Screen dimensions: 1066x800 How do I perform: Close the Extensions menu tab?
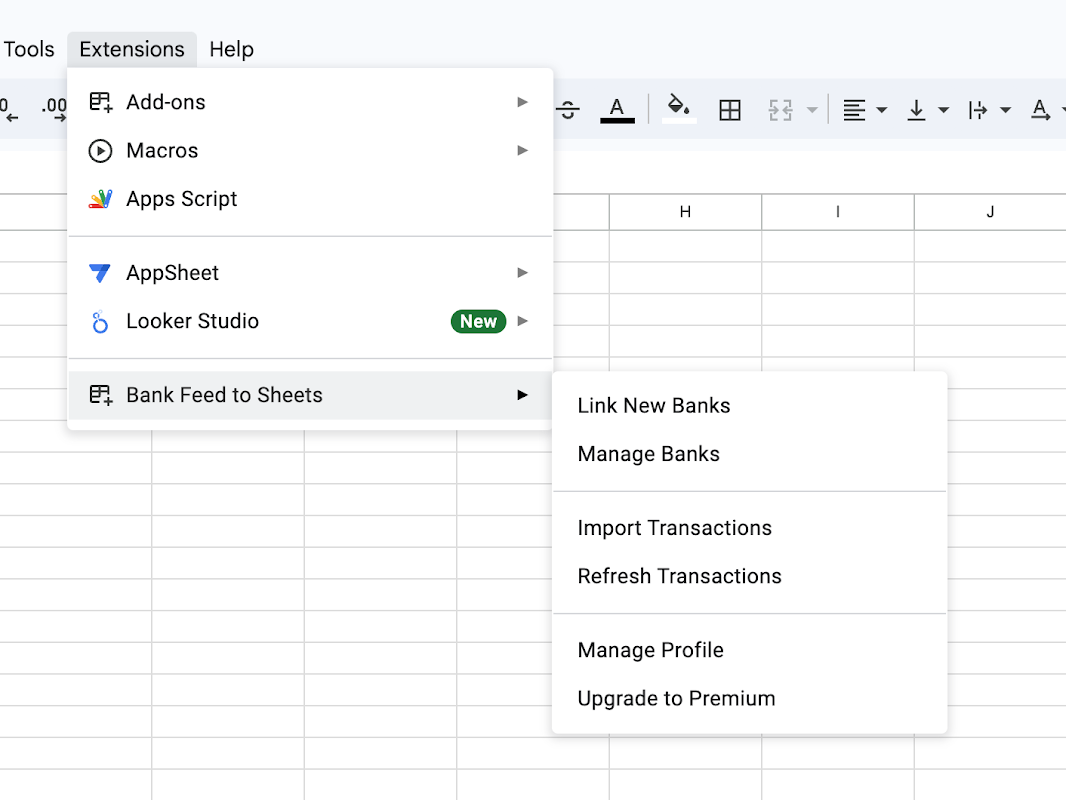[x=132, y=50]
